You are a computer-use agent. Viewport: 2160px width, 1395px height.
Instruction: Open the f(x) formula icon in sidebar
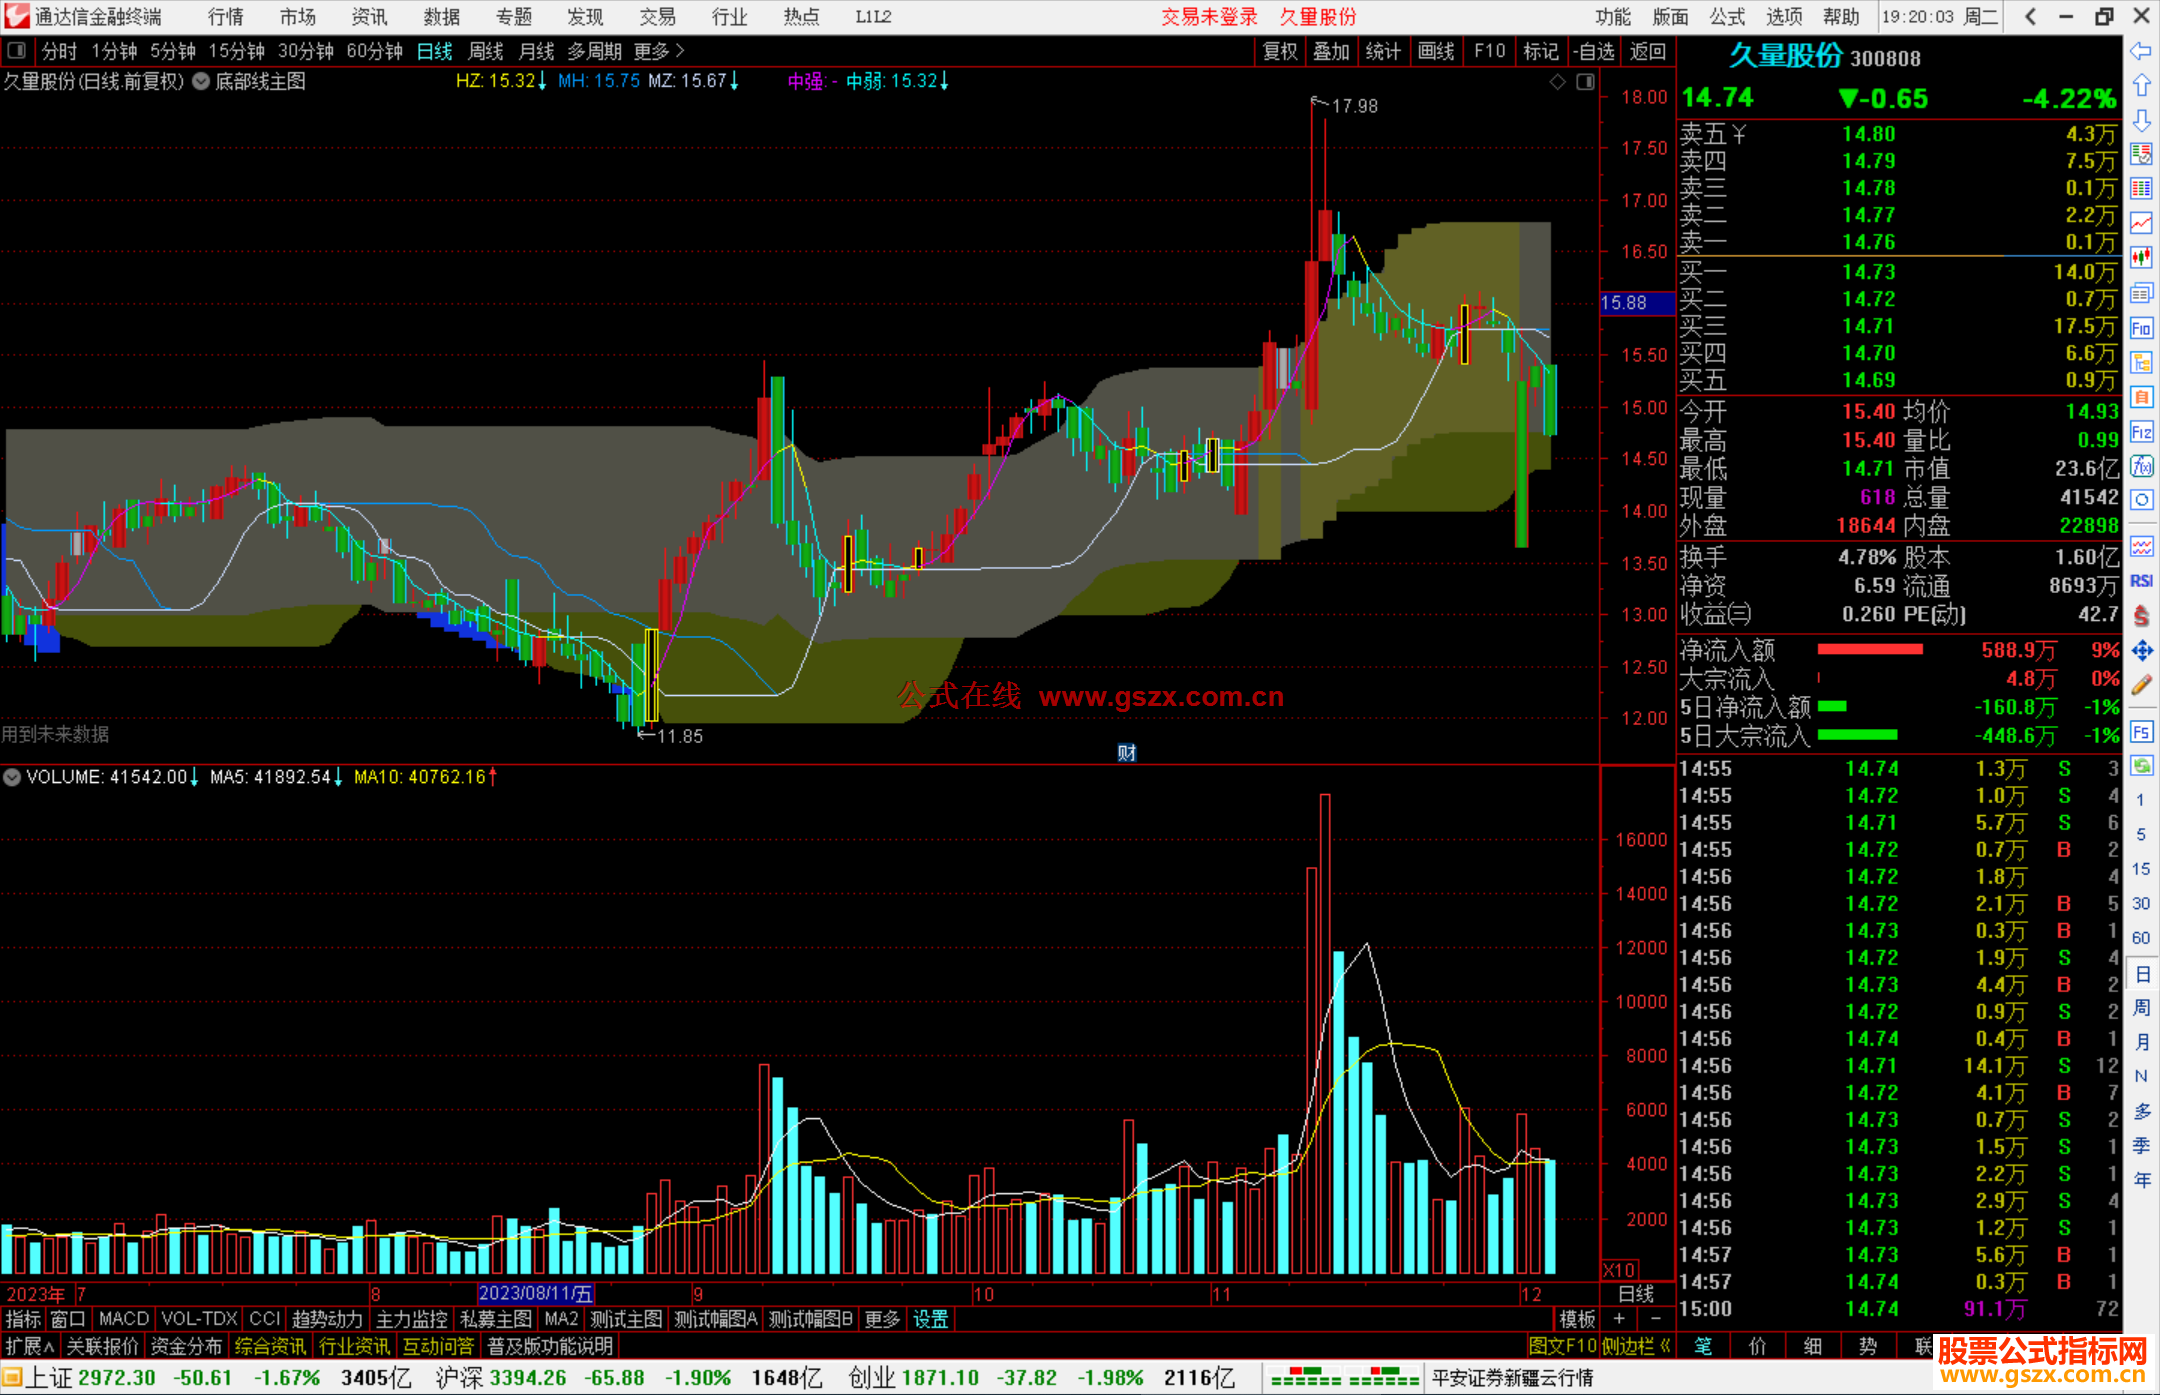point(2141,466)
